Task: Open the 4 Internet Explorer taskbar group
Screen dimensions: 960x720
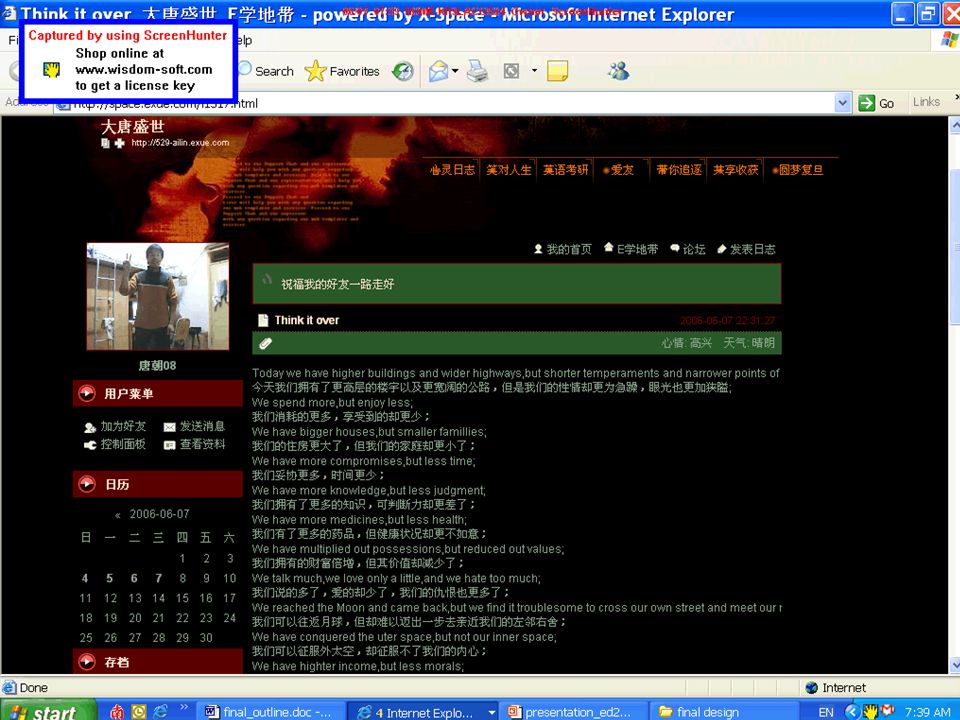Action: (x=424, y=711)
